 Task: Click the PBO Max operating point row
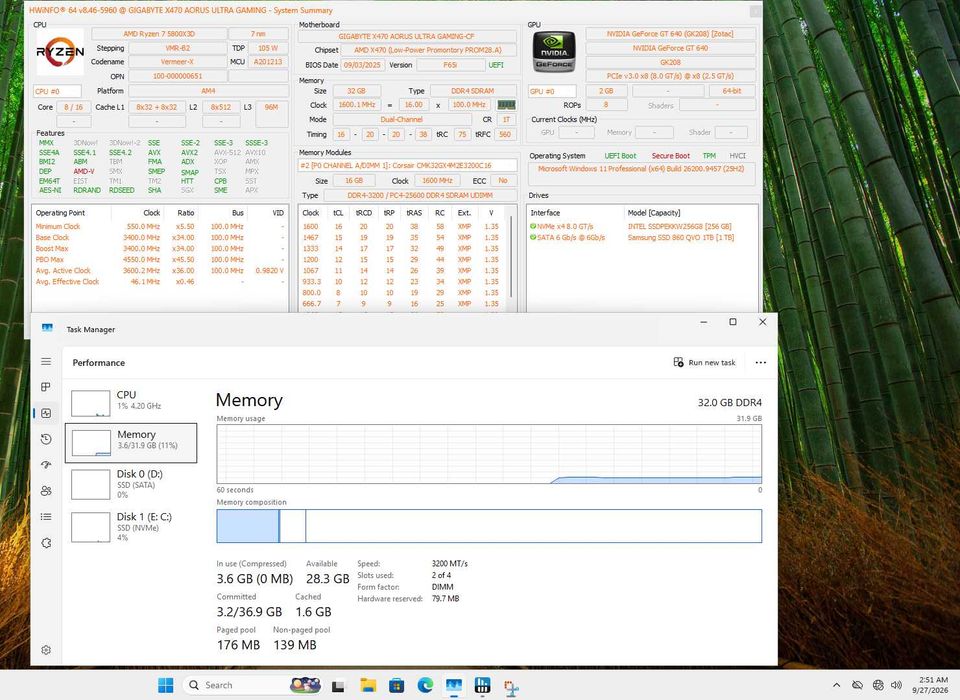coord(159,260)
